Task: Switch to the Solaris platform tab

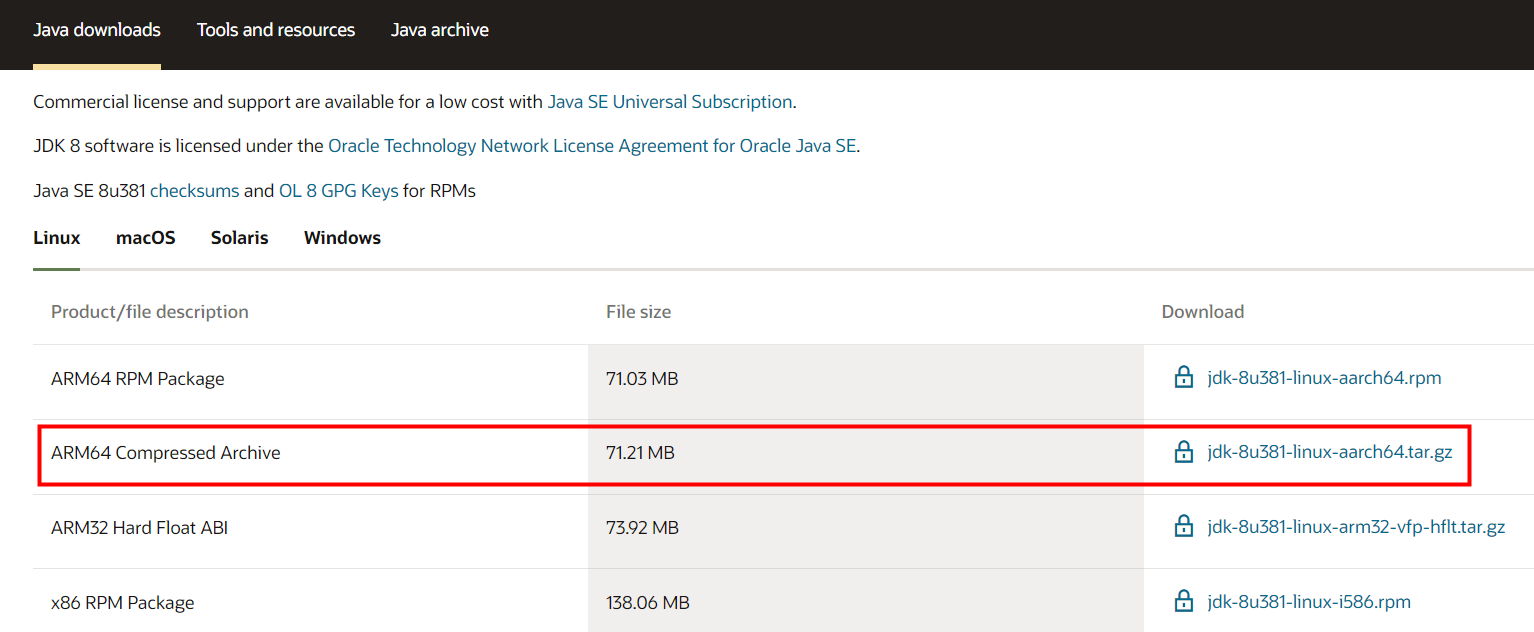Action: click(x=240, y=238)
